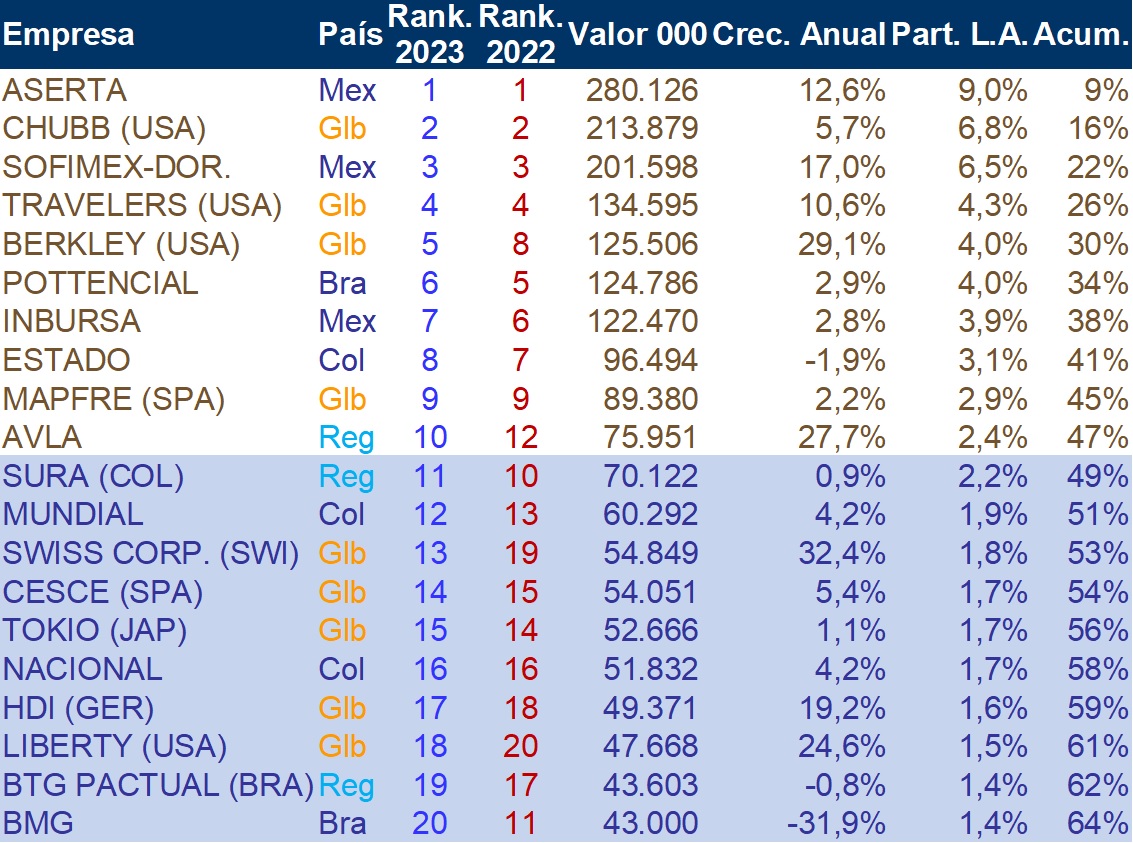Click the value 60.292
This screenshot has height=843, width=1133.
pos(650,514)
